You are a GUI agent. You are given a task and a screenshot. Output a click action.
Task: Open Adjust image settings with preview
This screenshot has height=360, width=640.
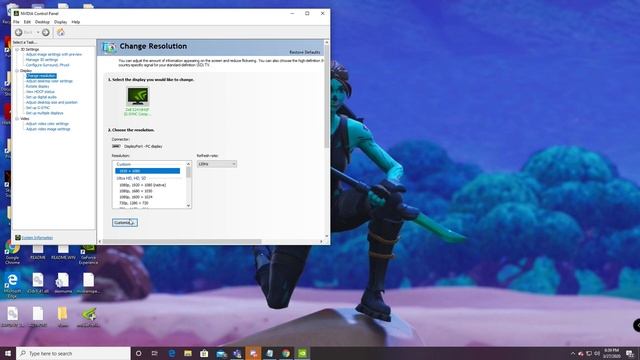(x=54, y=54)
